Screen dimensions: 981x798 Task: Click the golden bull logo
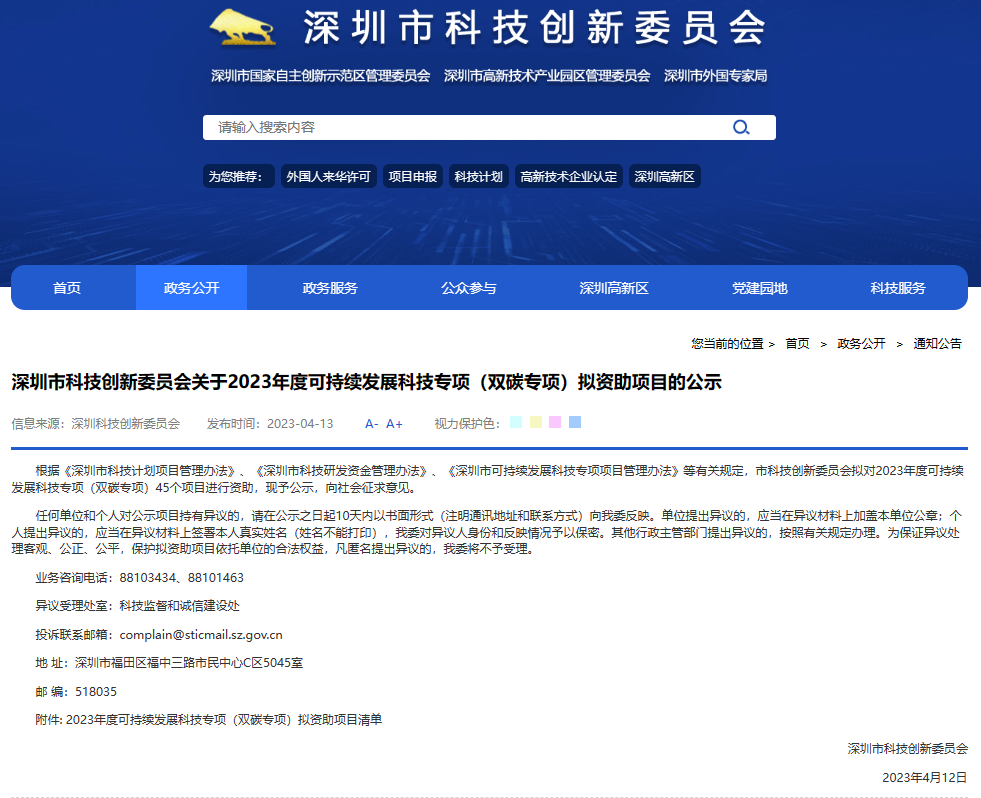[243, 27]
